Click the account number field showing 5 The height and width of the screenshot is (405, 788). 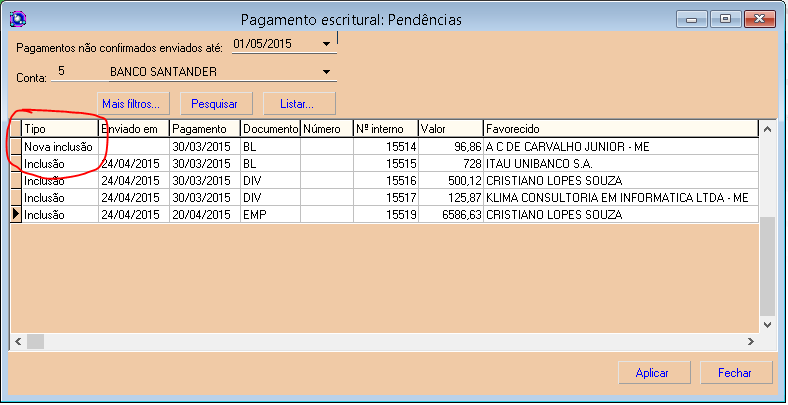pos(78,71)
